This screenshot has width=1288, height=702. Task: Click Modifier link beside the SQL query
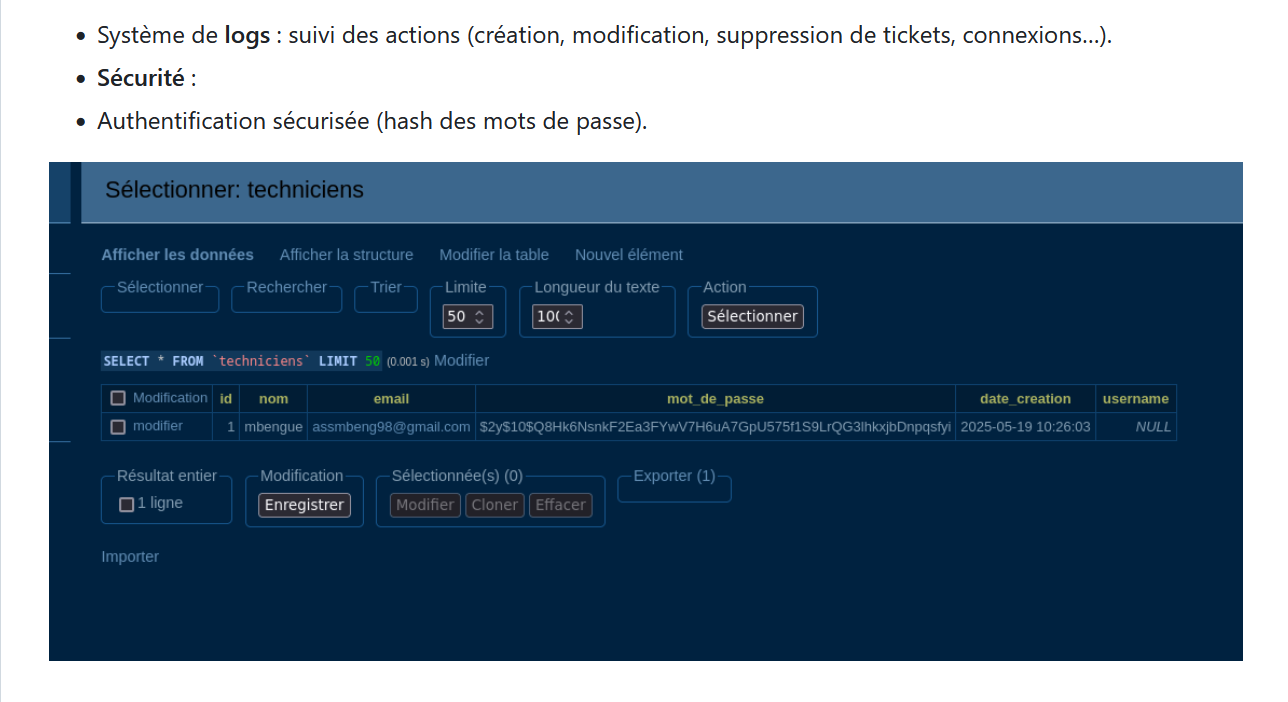click(461, 360)
